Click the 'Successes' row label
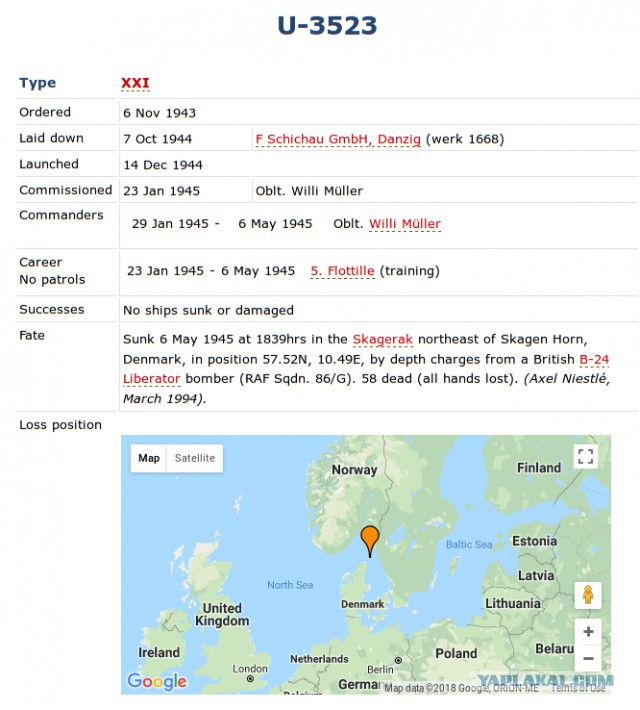Screen dimensions: 640x710 52,309
